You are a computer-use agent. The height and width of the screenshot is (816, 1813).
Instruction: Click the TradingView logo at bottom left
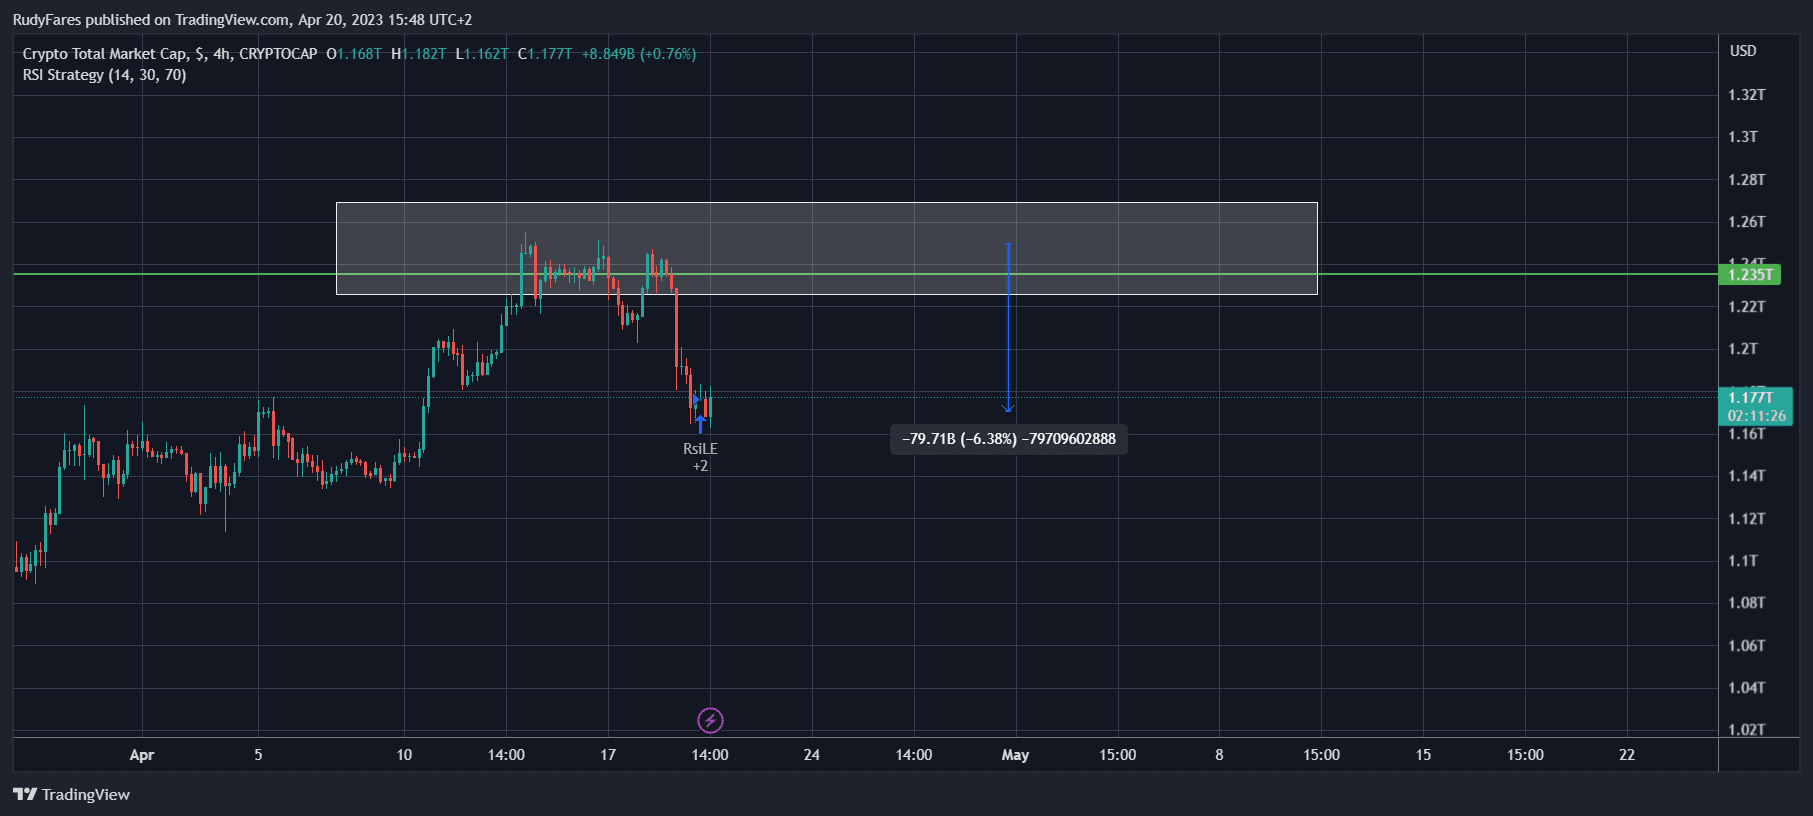pyautogui.click(x=25, y=794)
